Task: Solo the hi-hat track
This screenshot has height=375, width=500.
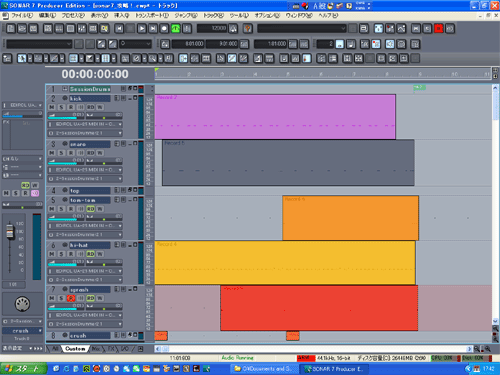Action: 61,254
